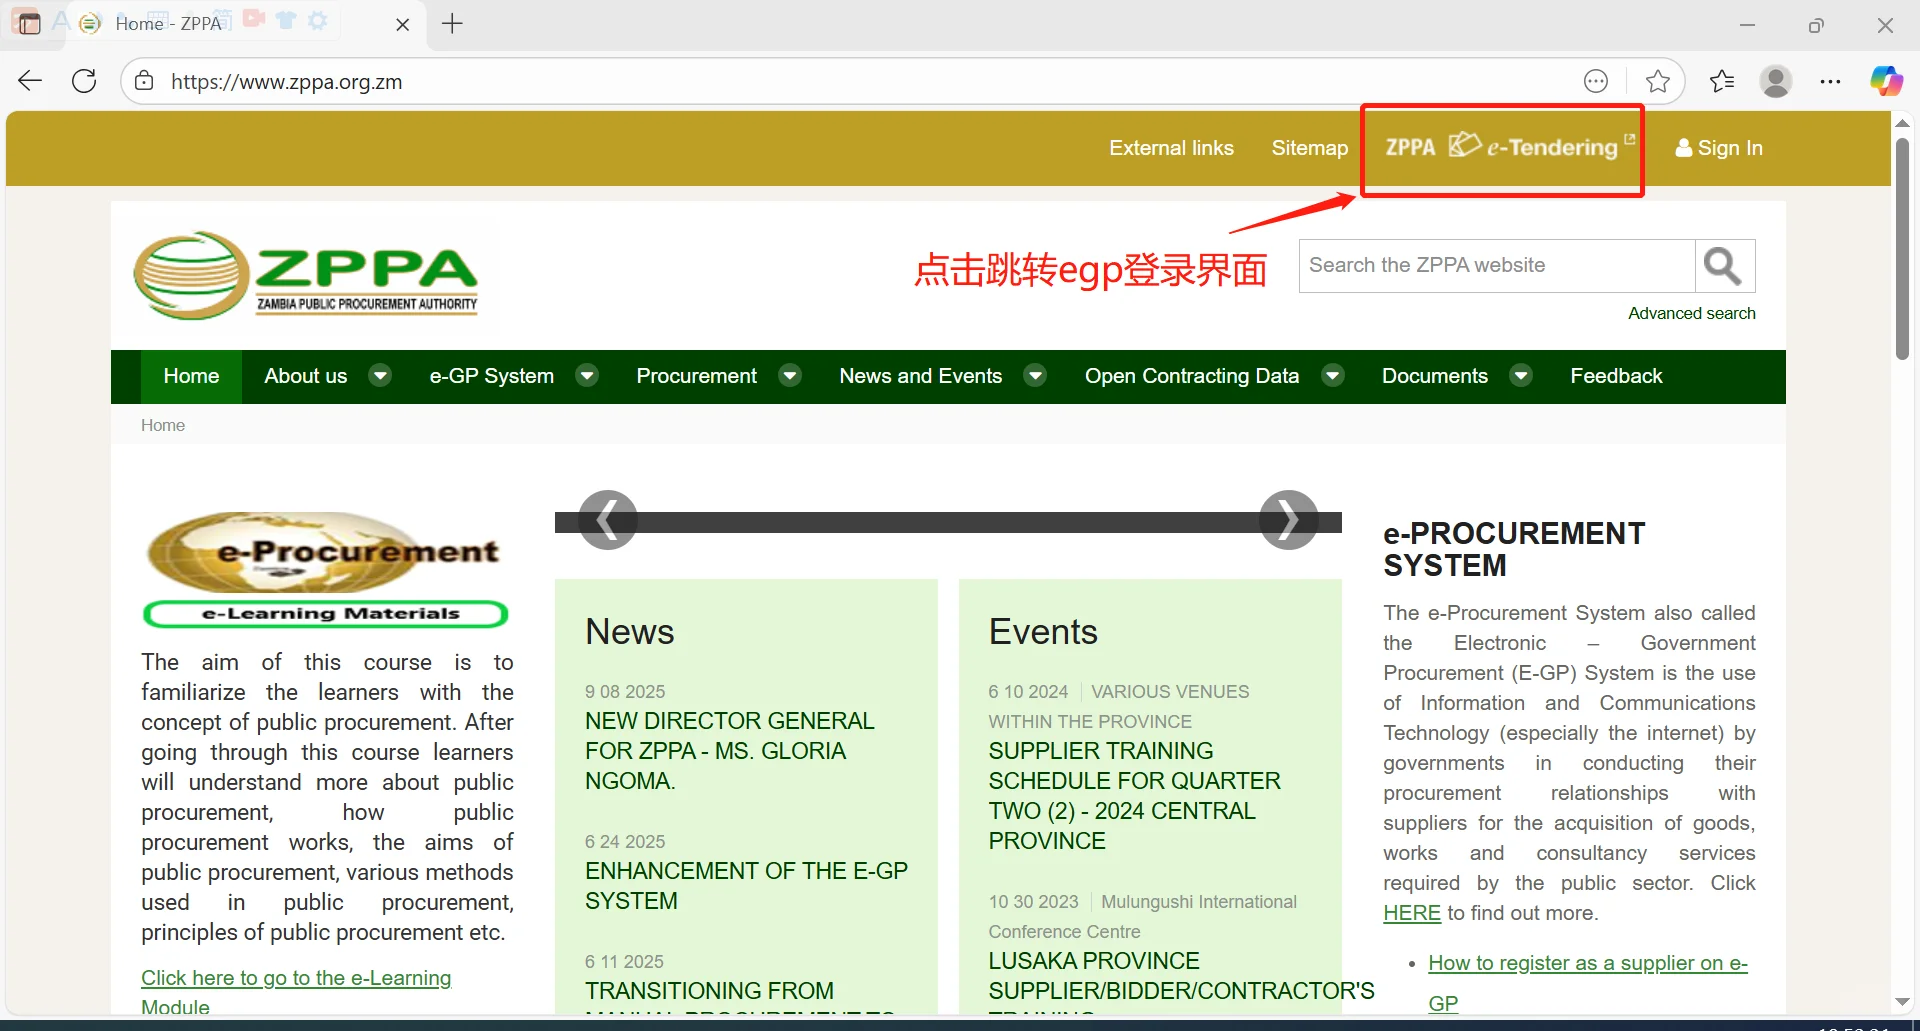Click the page vertical scrollbar thumb
The height and width of the screenshot is (1031, 1920).
point(1902,249)
